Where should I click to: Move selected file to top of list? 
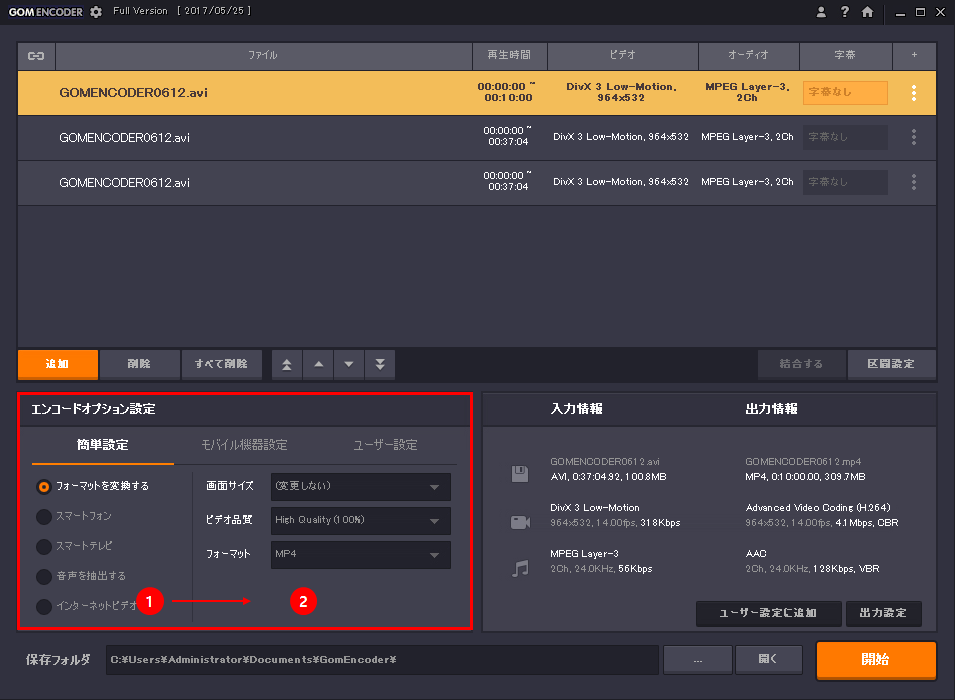(287, 364)
